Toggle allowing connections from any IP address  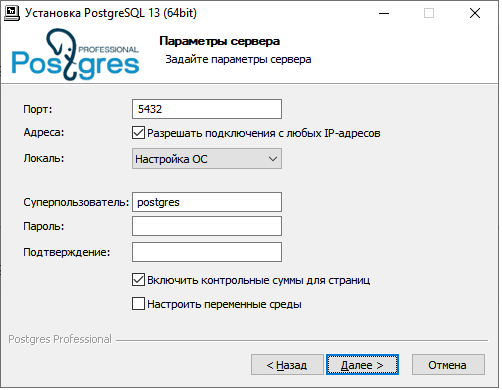pos(138,133)
